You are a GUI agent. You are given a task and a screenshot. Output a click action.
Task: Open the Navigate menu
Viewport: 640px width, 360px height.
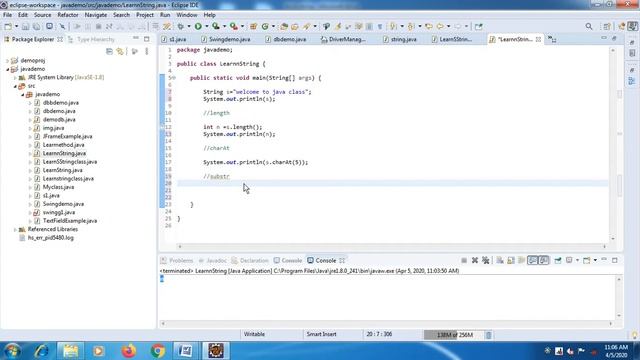(96, 15)
